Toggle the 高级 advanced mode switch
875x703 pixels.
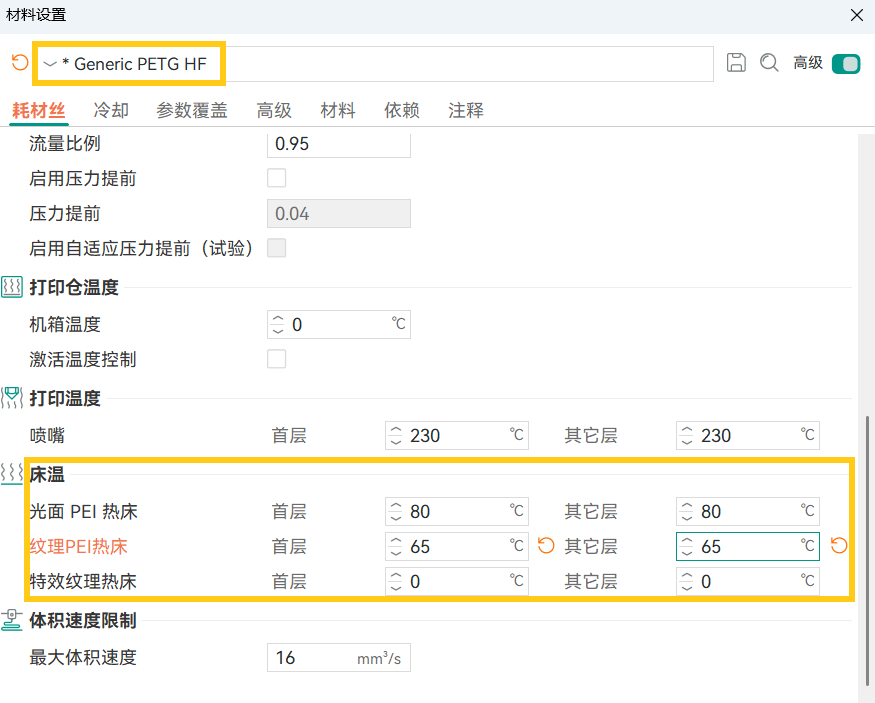coord(845,64)
